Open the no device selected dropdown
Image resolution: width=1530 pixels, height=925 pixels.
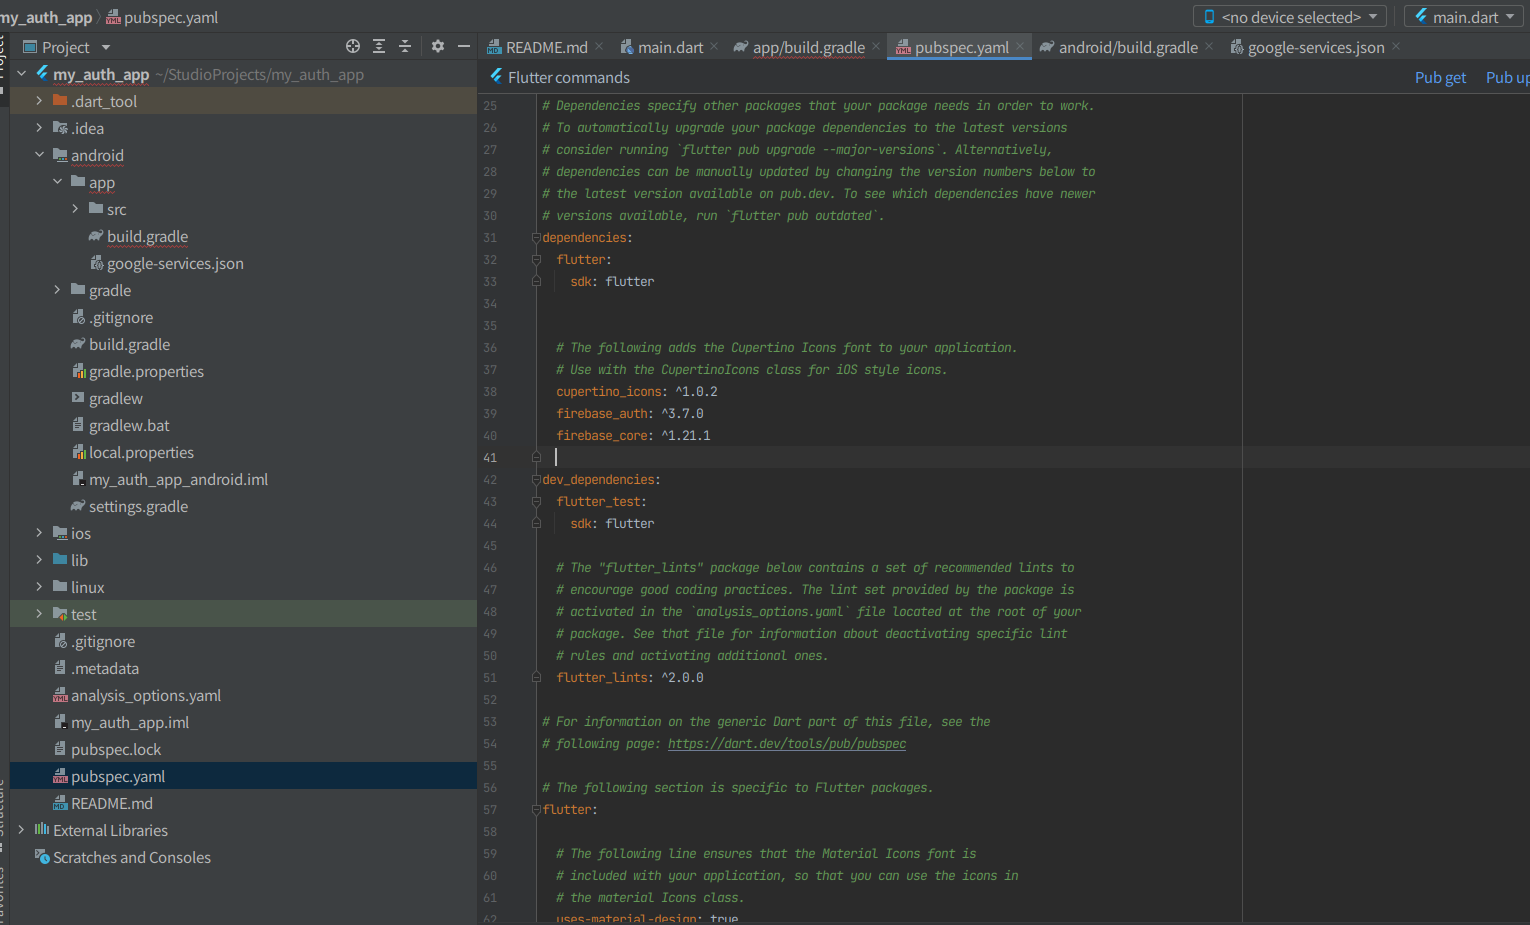click(x=1290, y=17)
